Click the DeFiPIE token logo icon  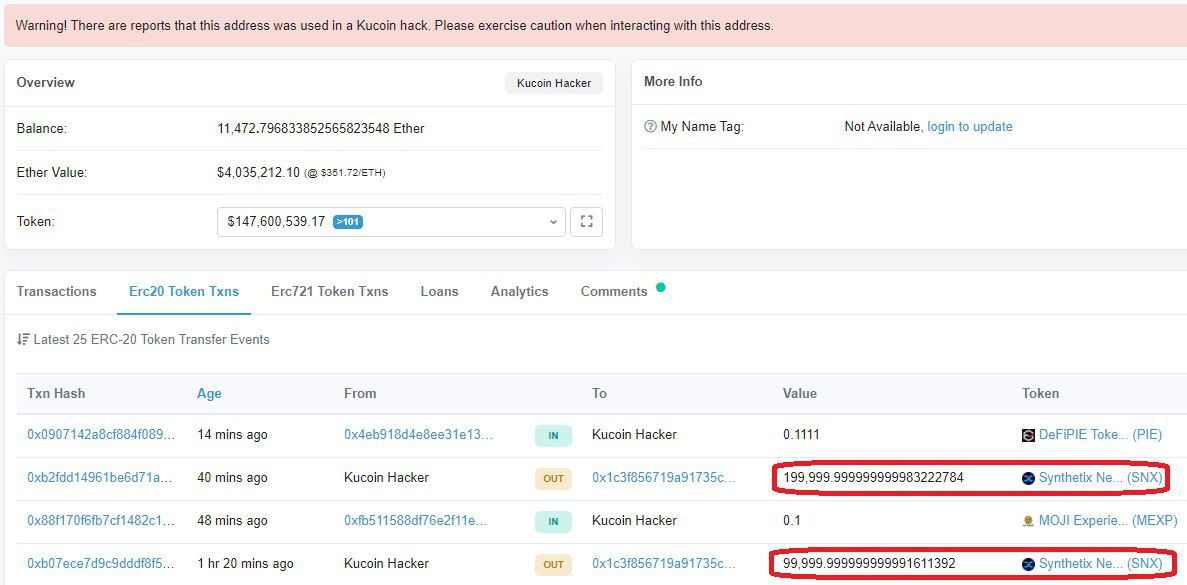pyautogui.click(x=1028, y=435)
